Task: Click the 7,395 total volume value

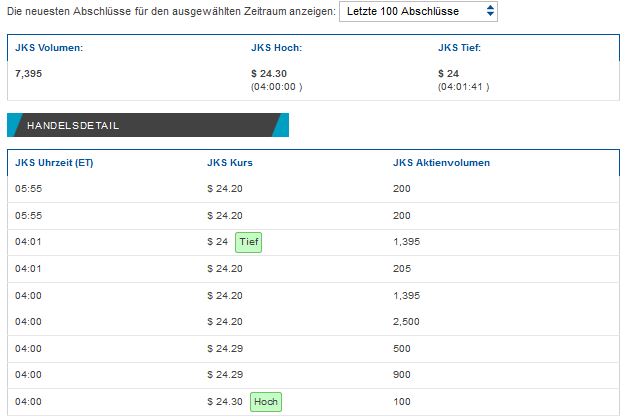Action: point(29,74)
